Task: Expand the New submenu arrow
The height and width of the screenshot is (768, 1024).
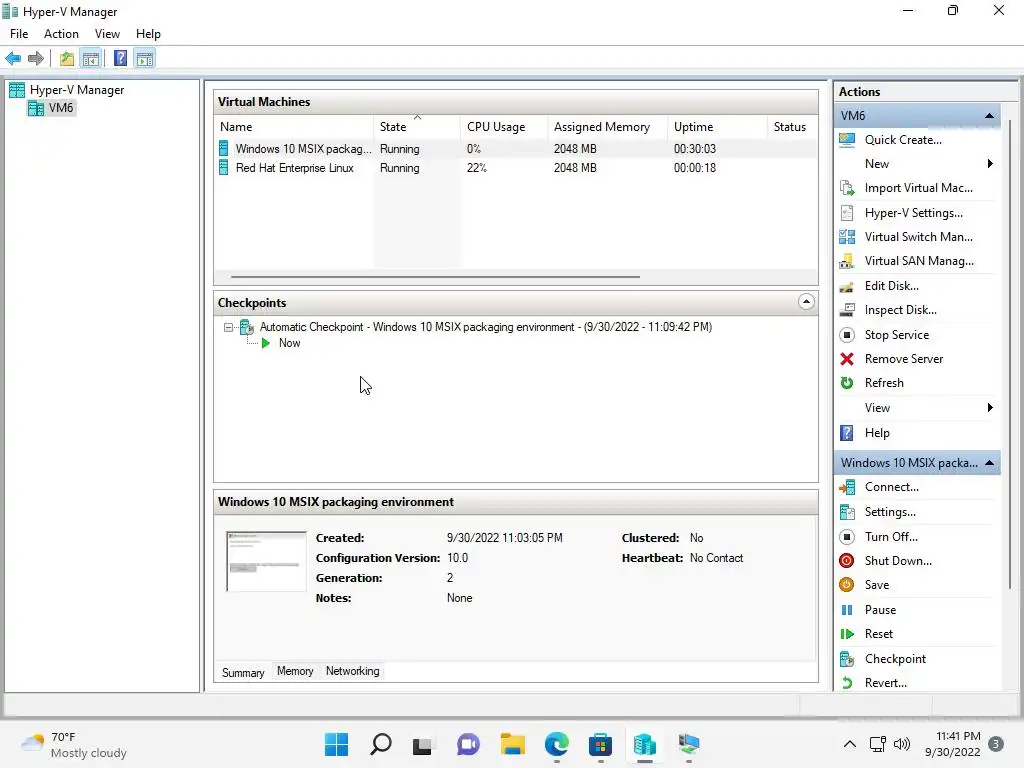Action: tap(990, 164)
